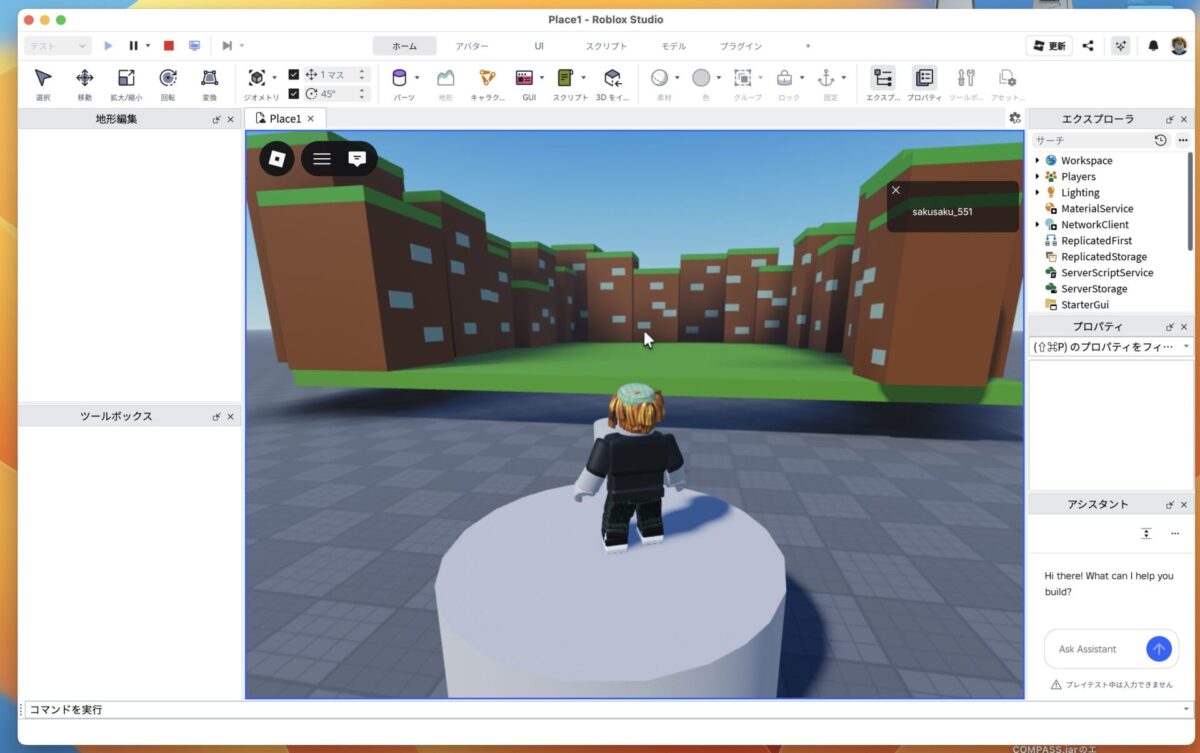Open the notifications bell
Viewport: 1200px width, 753px height.
click(x=1153, y=46)
